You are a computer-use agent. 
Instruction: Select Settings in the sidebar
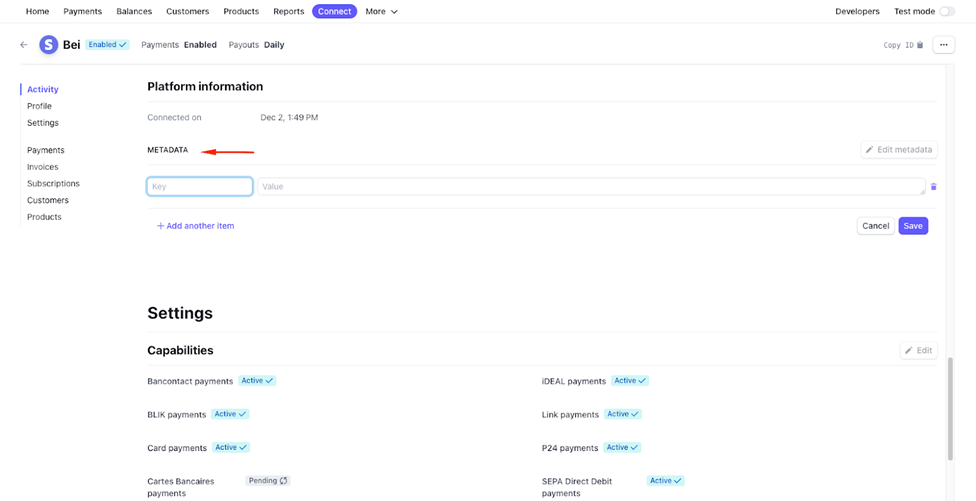pos(43,123)
